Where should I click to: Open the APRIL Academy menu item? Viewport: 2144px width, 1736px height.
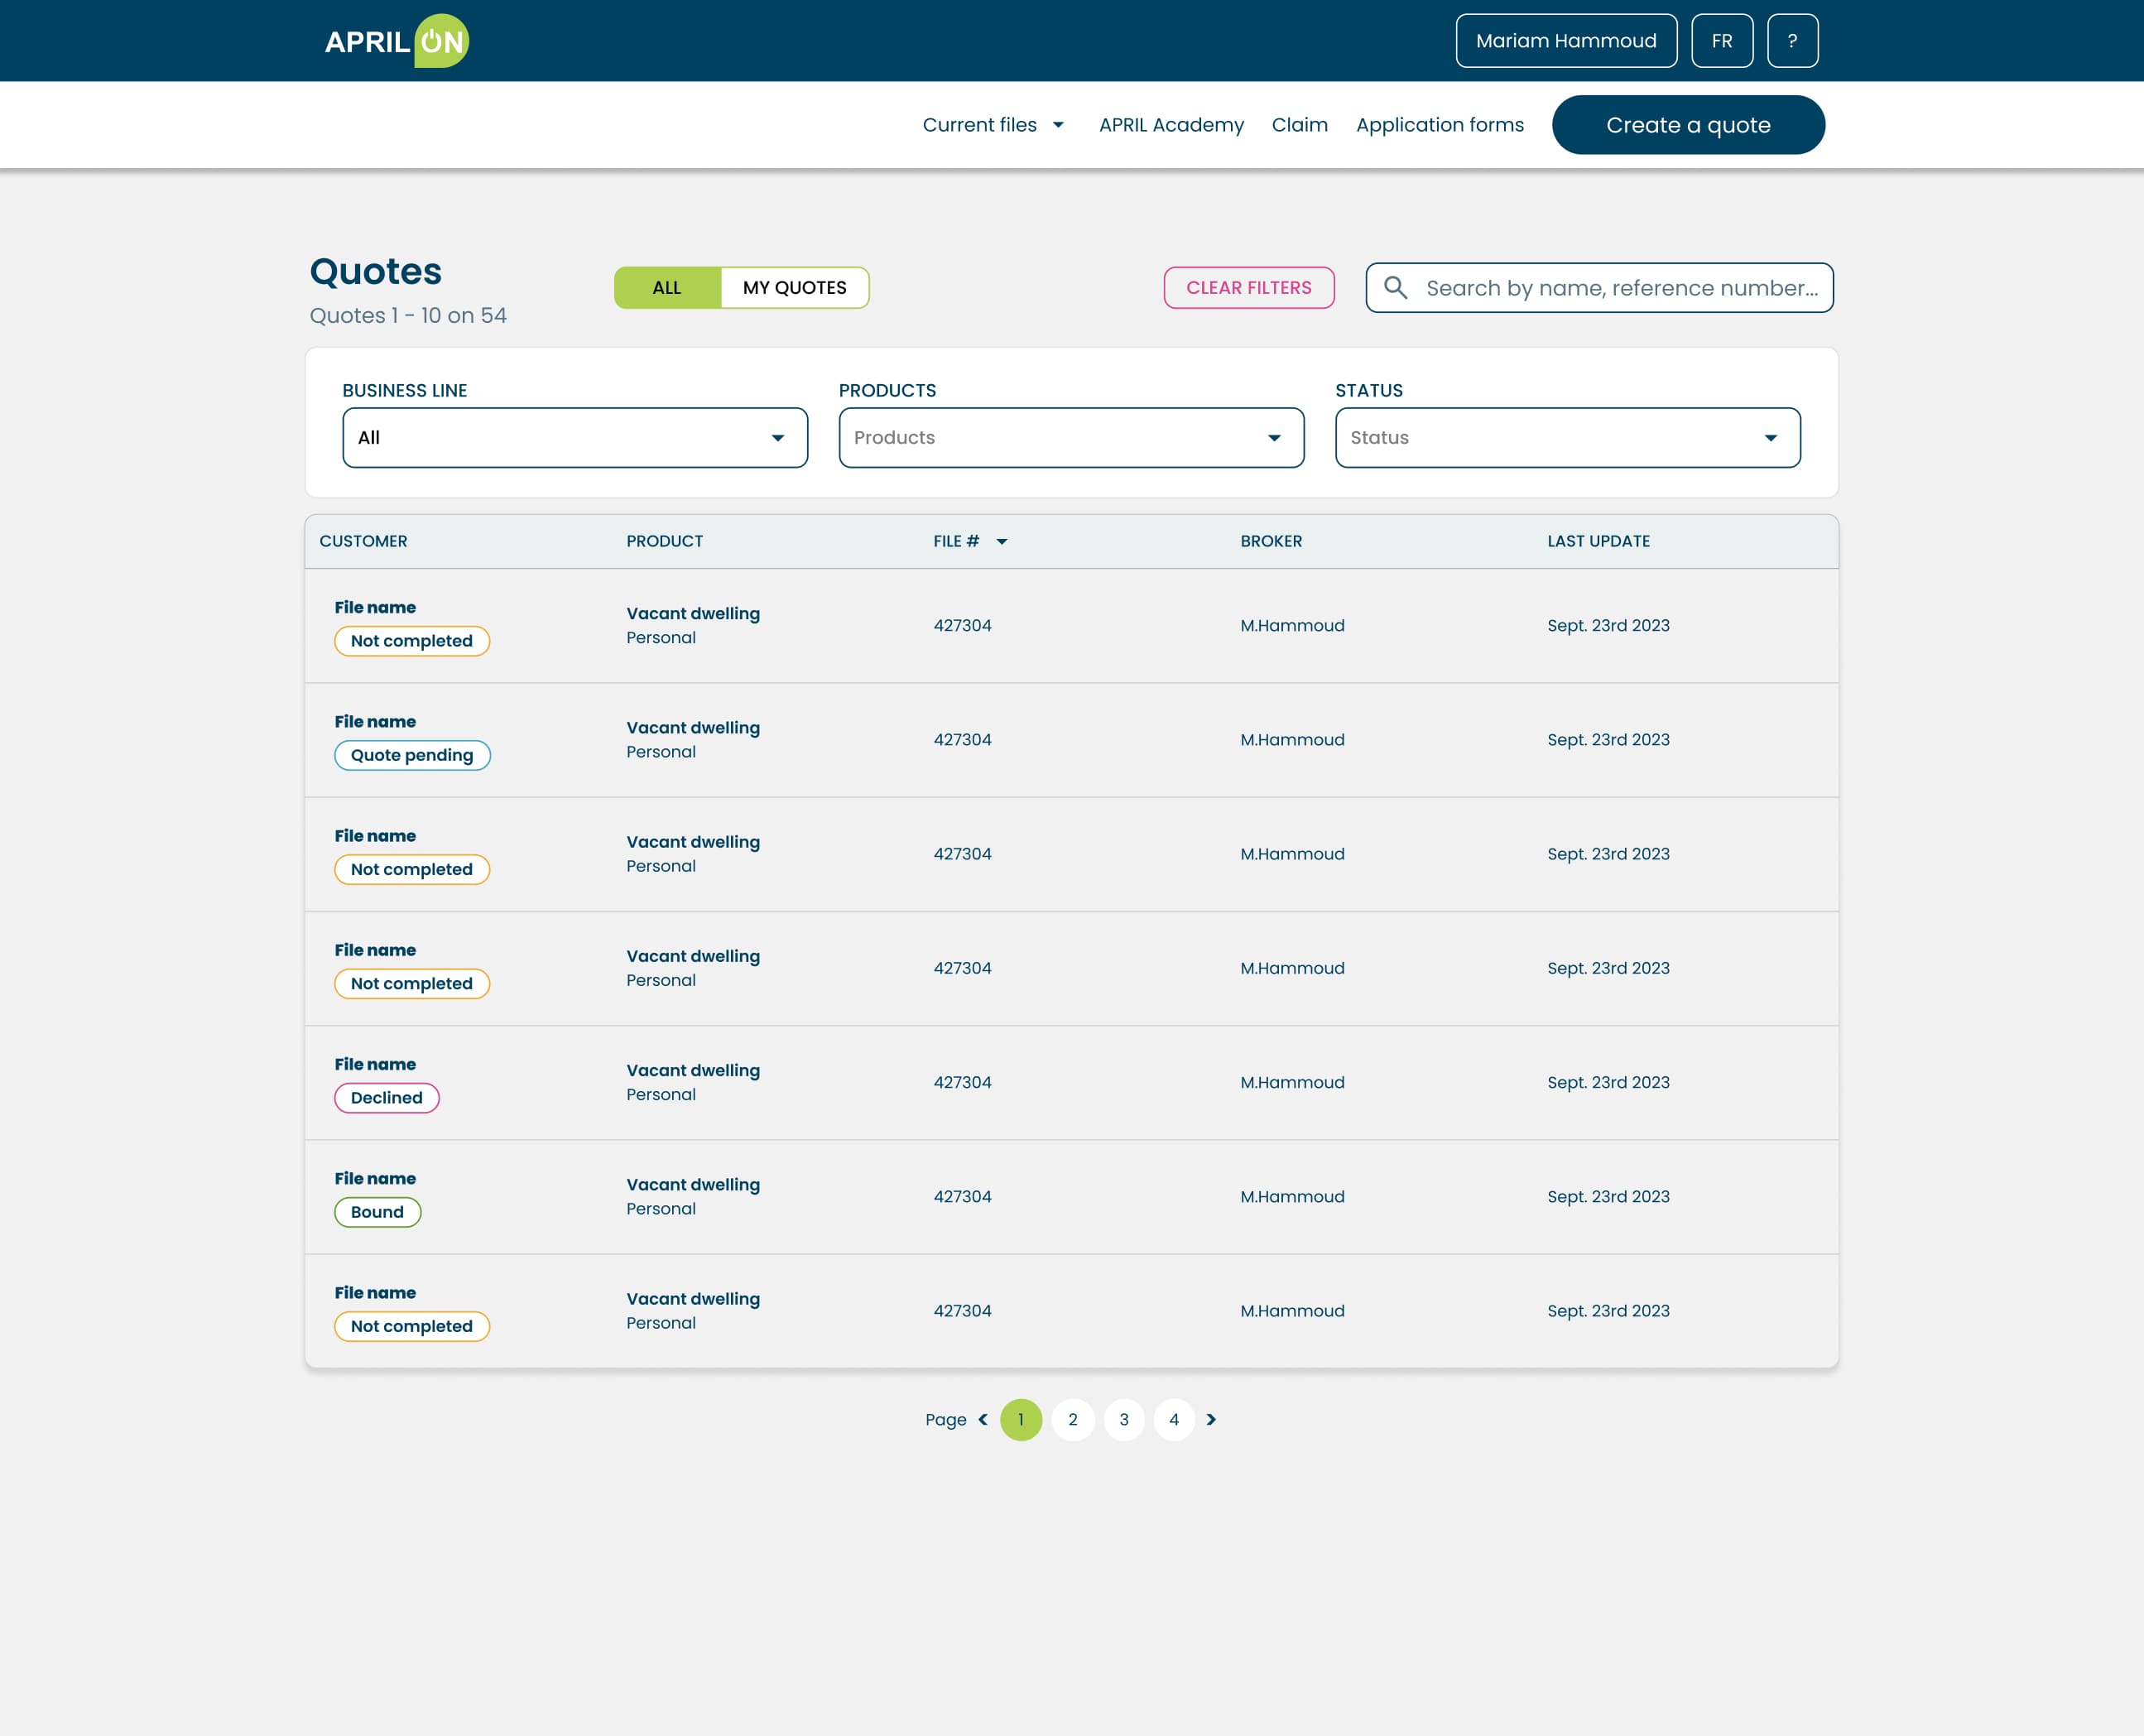pos(1171,125)
